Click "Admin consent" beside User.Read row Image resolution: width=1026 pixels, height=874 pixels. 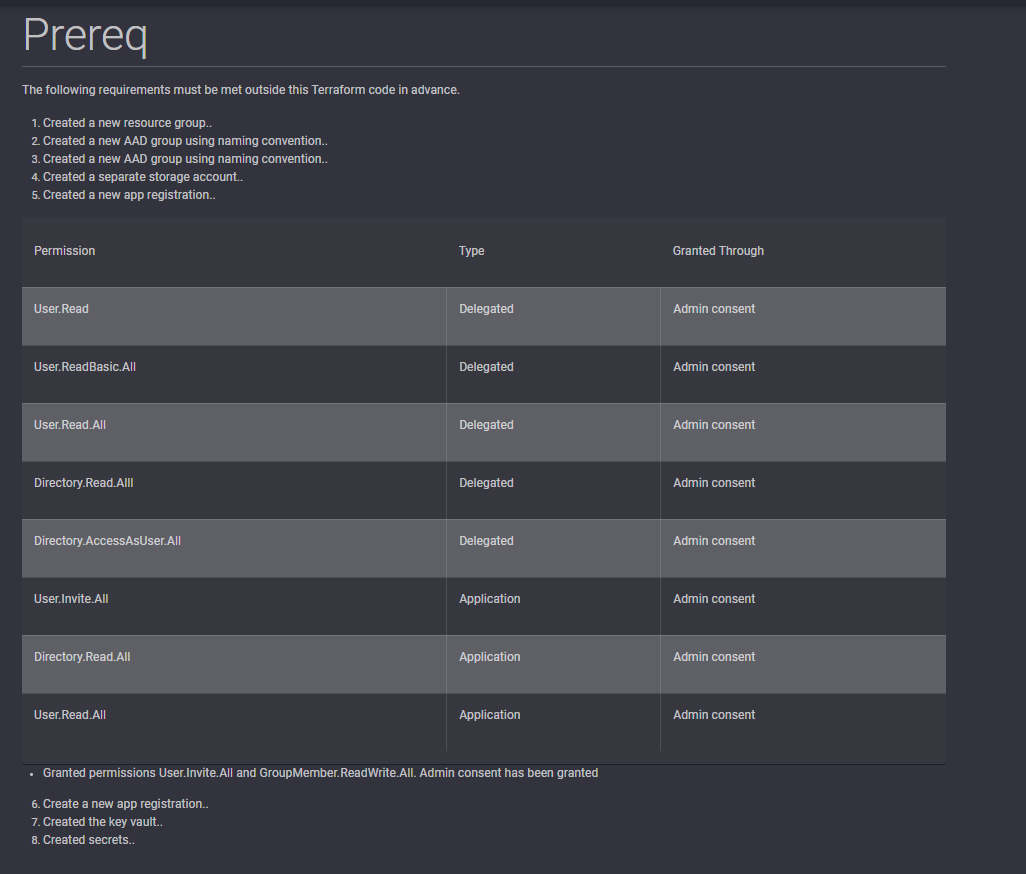pyautogui.click(x=713, y=308)
